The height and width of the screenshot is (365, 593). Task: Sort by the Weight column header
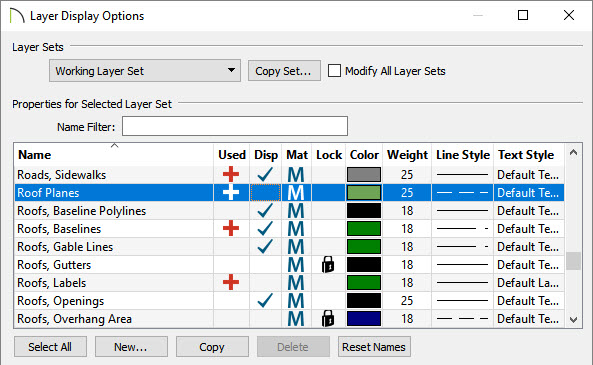pos(407,155)
